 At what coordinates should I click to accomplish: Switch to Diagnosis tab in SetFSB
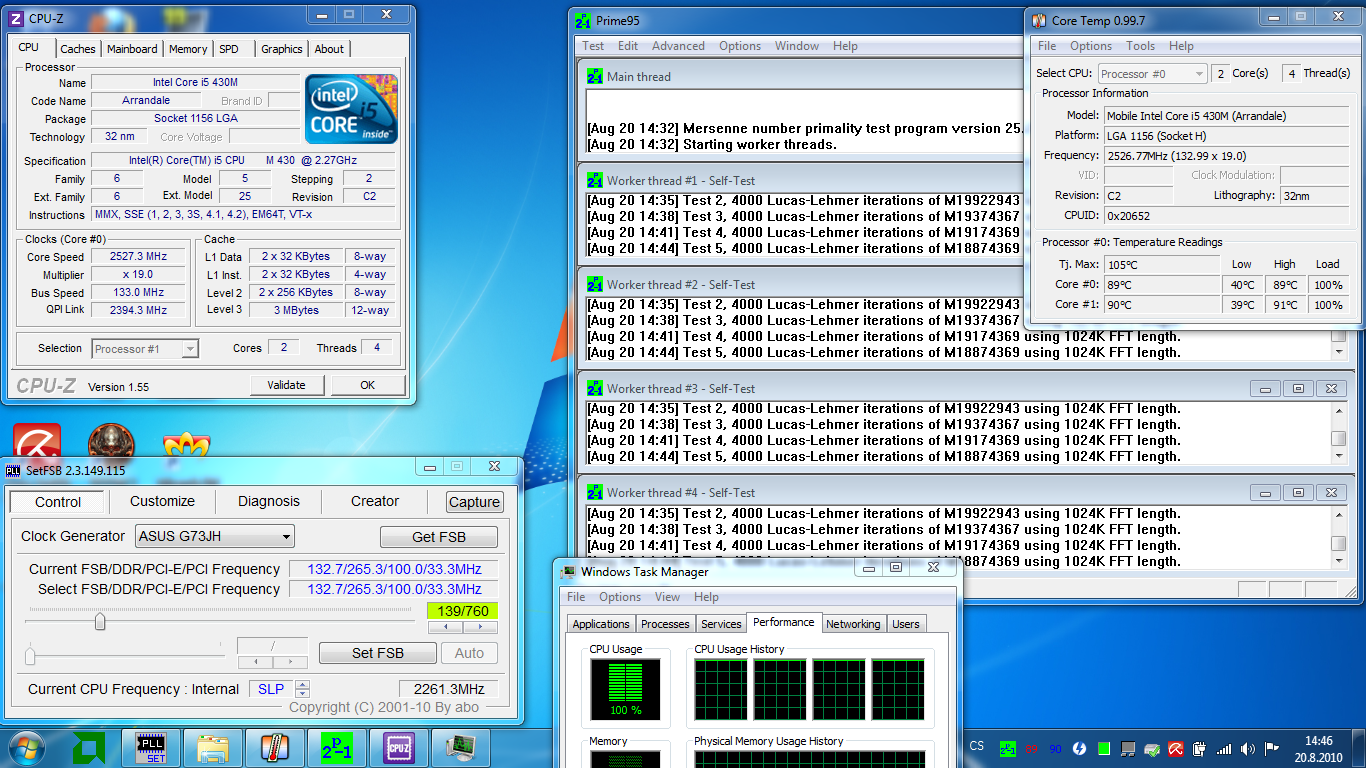pyautogui.click(x=269, y=501)
